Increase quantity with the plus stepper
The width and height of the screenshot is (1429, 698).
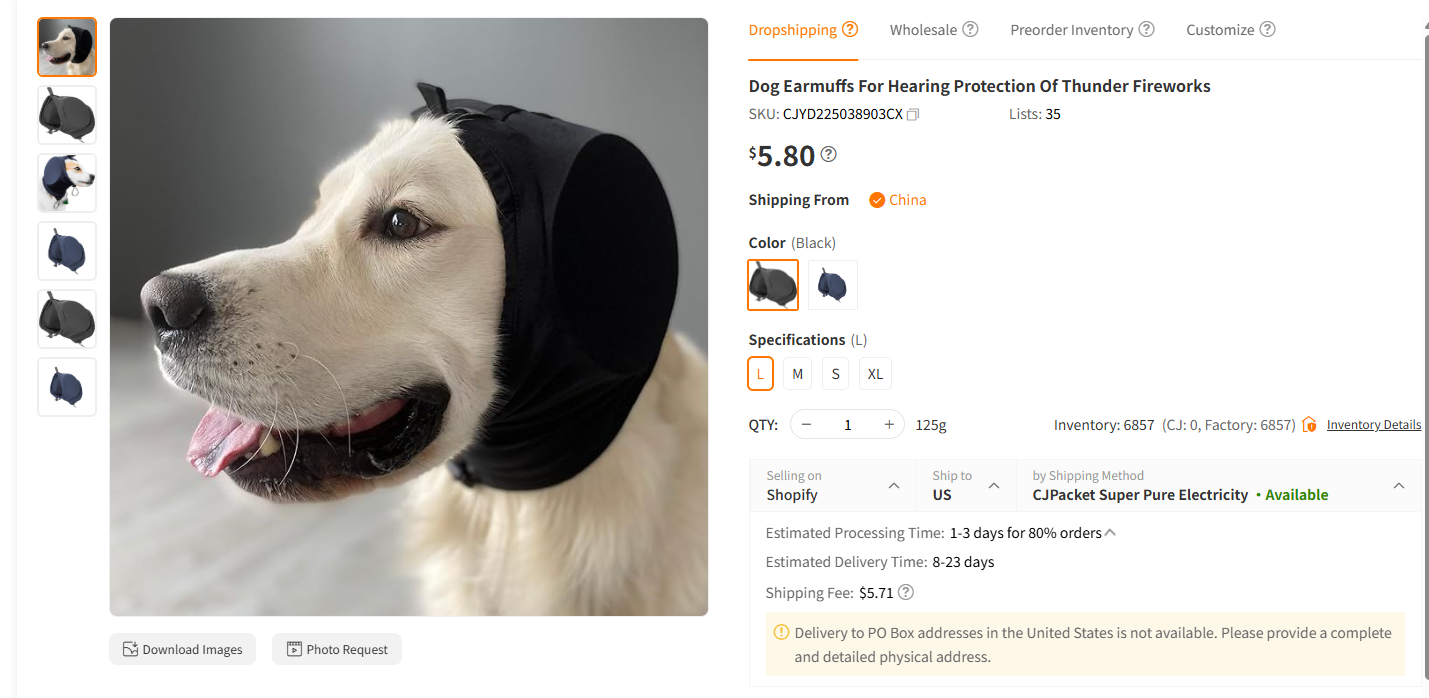pyautogui.click(x=888, y=424)
